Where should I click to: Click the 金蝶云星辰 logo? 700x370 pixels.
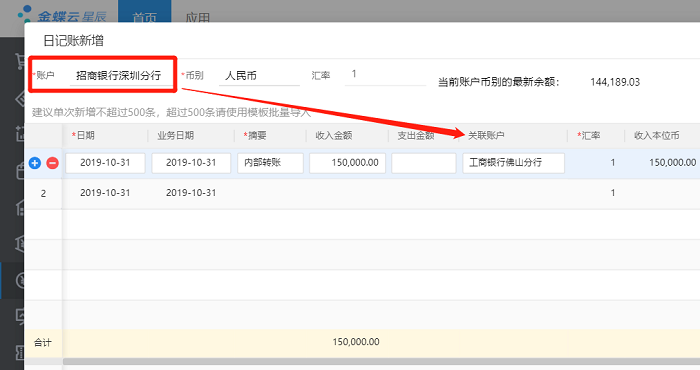[x=62, y=15]
